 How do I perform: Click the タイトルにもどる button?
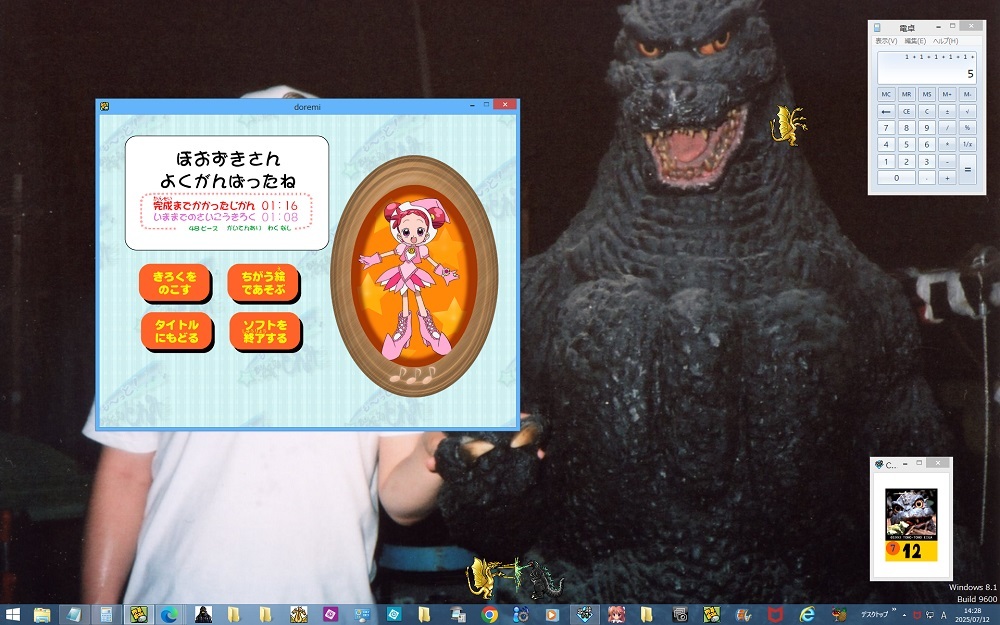coord(177,332)
